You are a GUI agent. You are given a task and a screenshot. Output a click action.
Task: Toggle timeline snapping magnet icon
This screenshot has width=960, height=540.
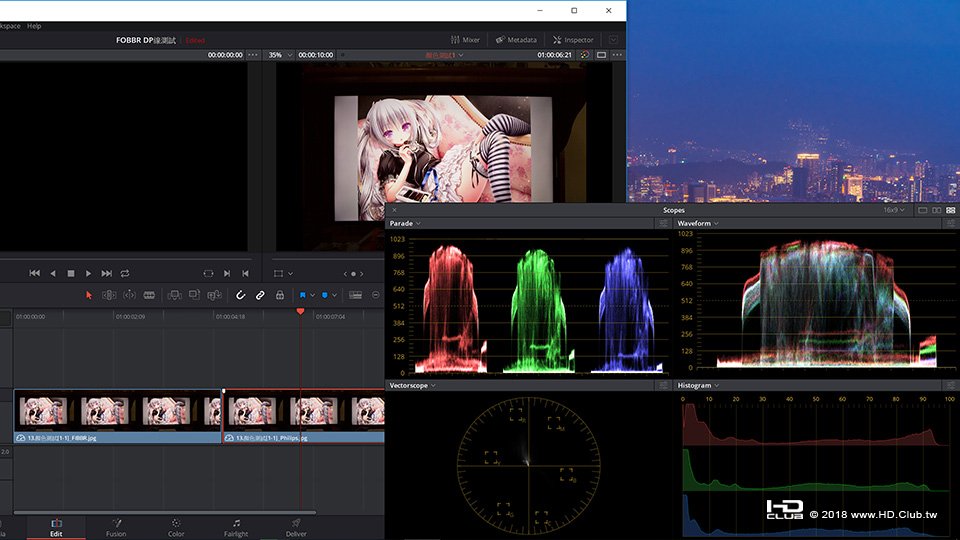240,295
